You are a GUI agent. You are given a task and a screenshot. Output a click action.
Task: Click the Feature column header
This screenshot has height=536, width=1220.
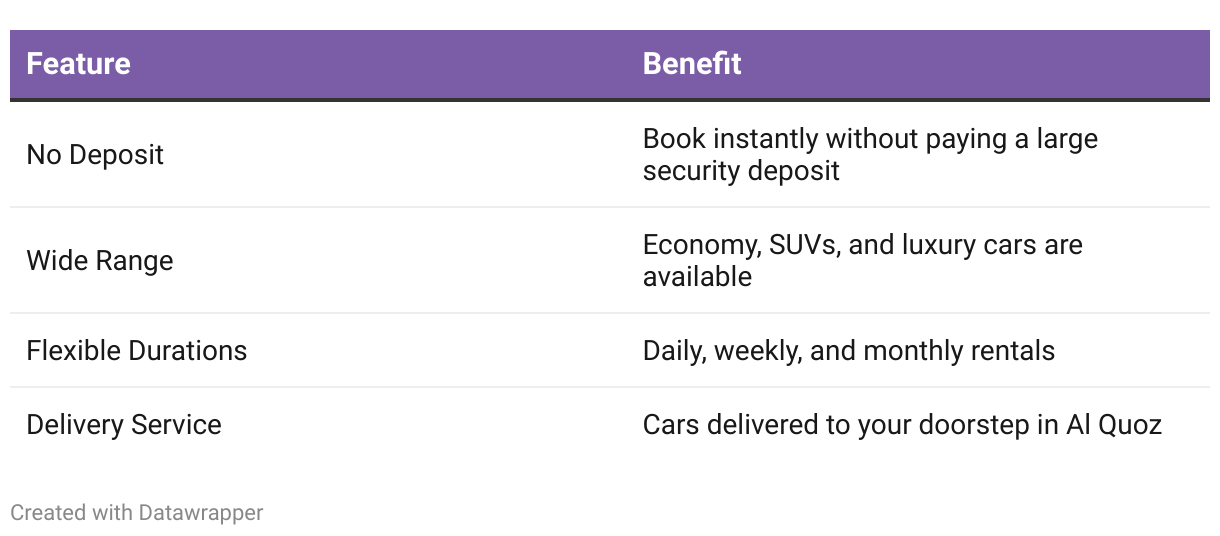(x=78, y=64)
